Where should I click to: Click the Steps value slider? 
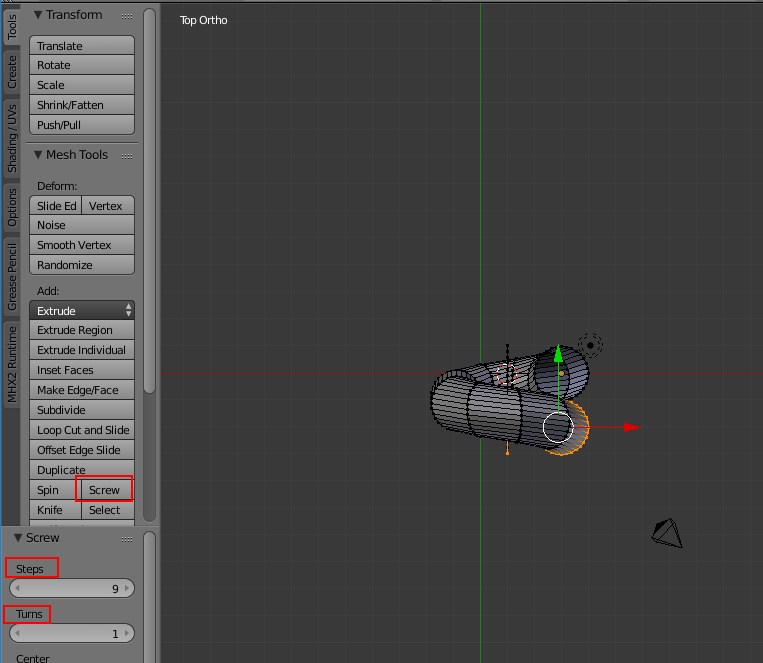click(71, 589)
